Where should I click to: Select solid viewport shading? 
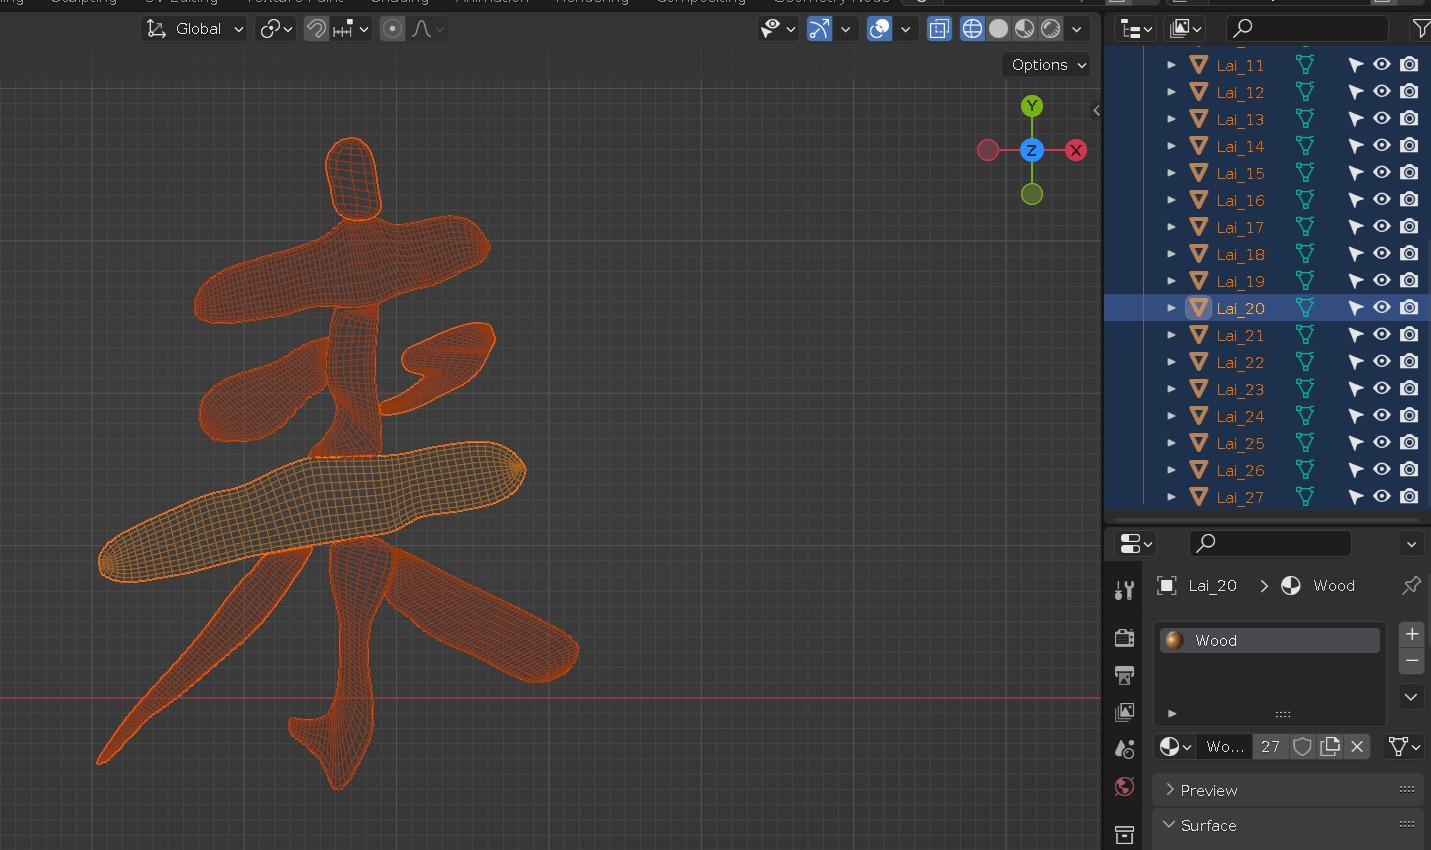998,29
